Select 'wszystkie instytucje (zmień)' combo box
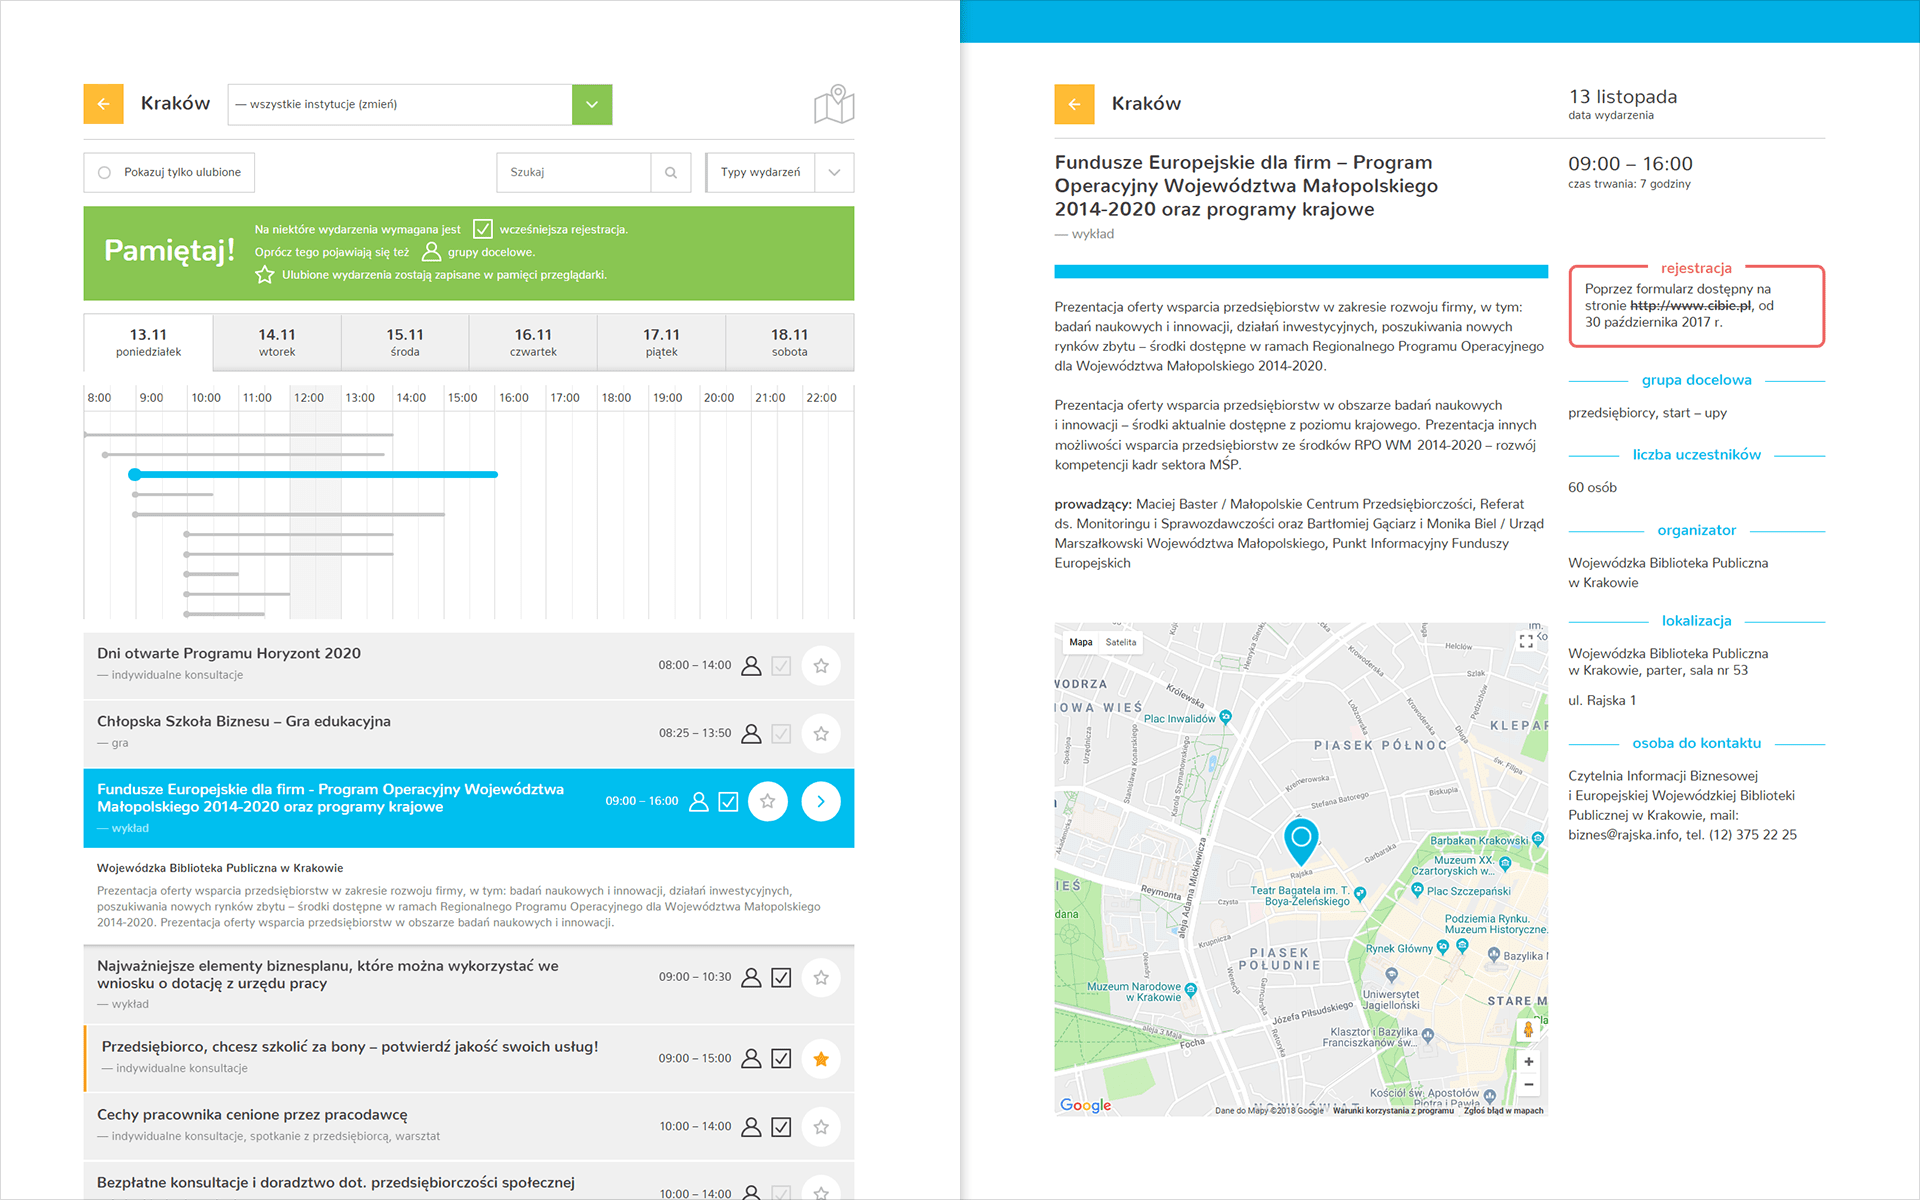This screenshot has height=1200, width=1920. (x=400, y=104)
